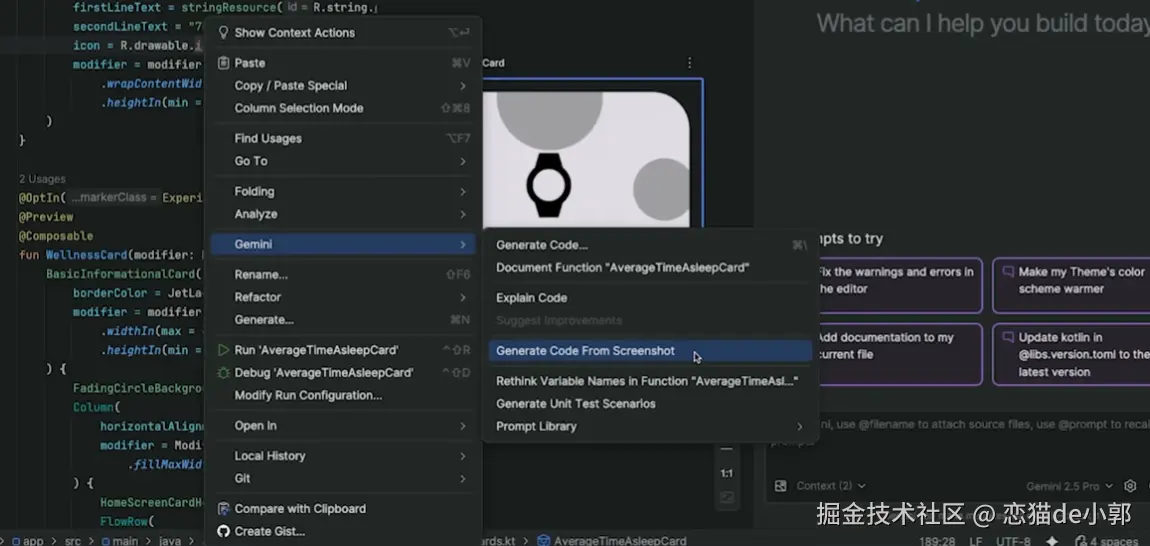The height and width of the screenshot is (546, 1150).
Task: Click the context attachment icon in Gemini panel
Action: [x=780, y=486]
